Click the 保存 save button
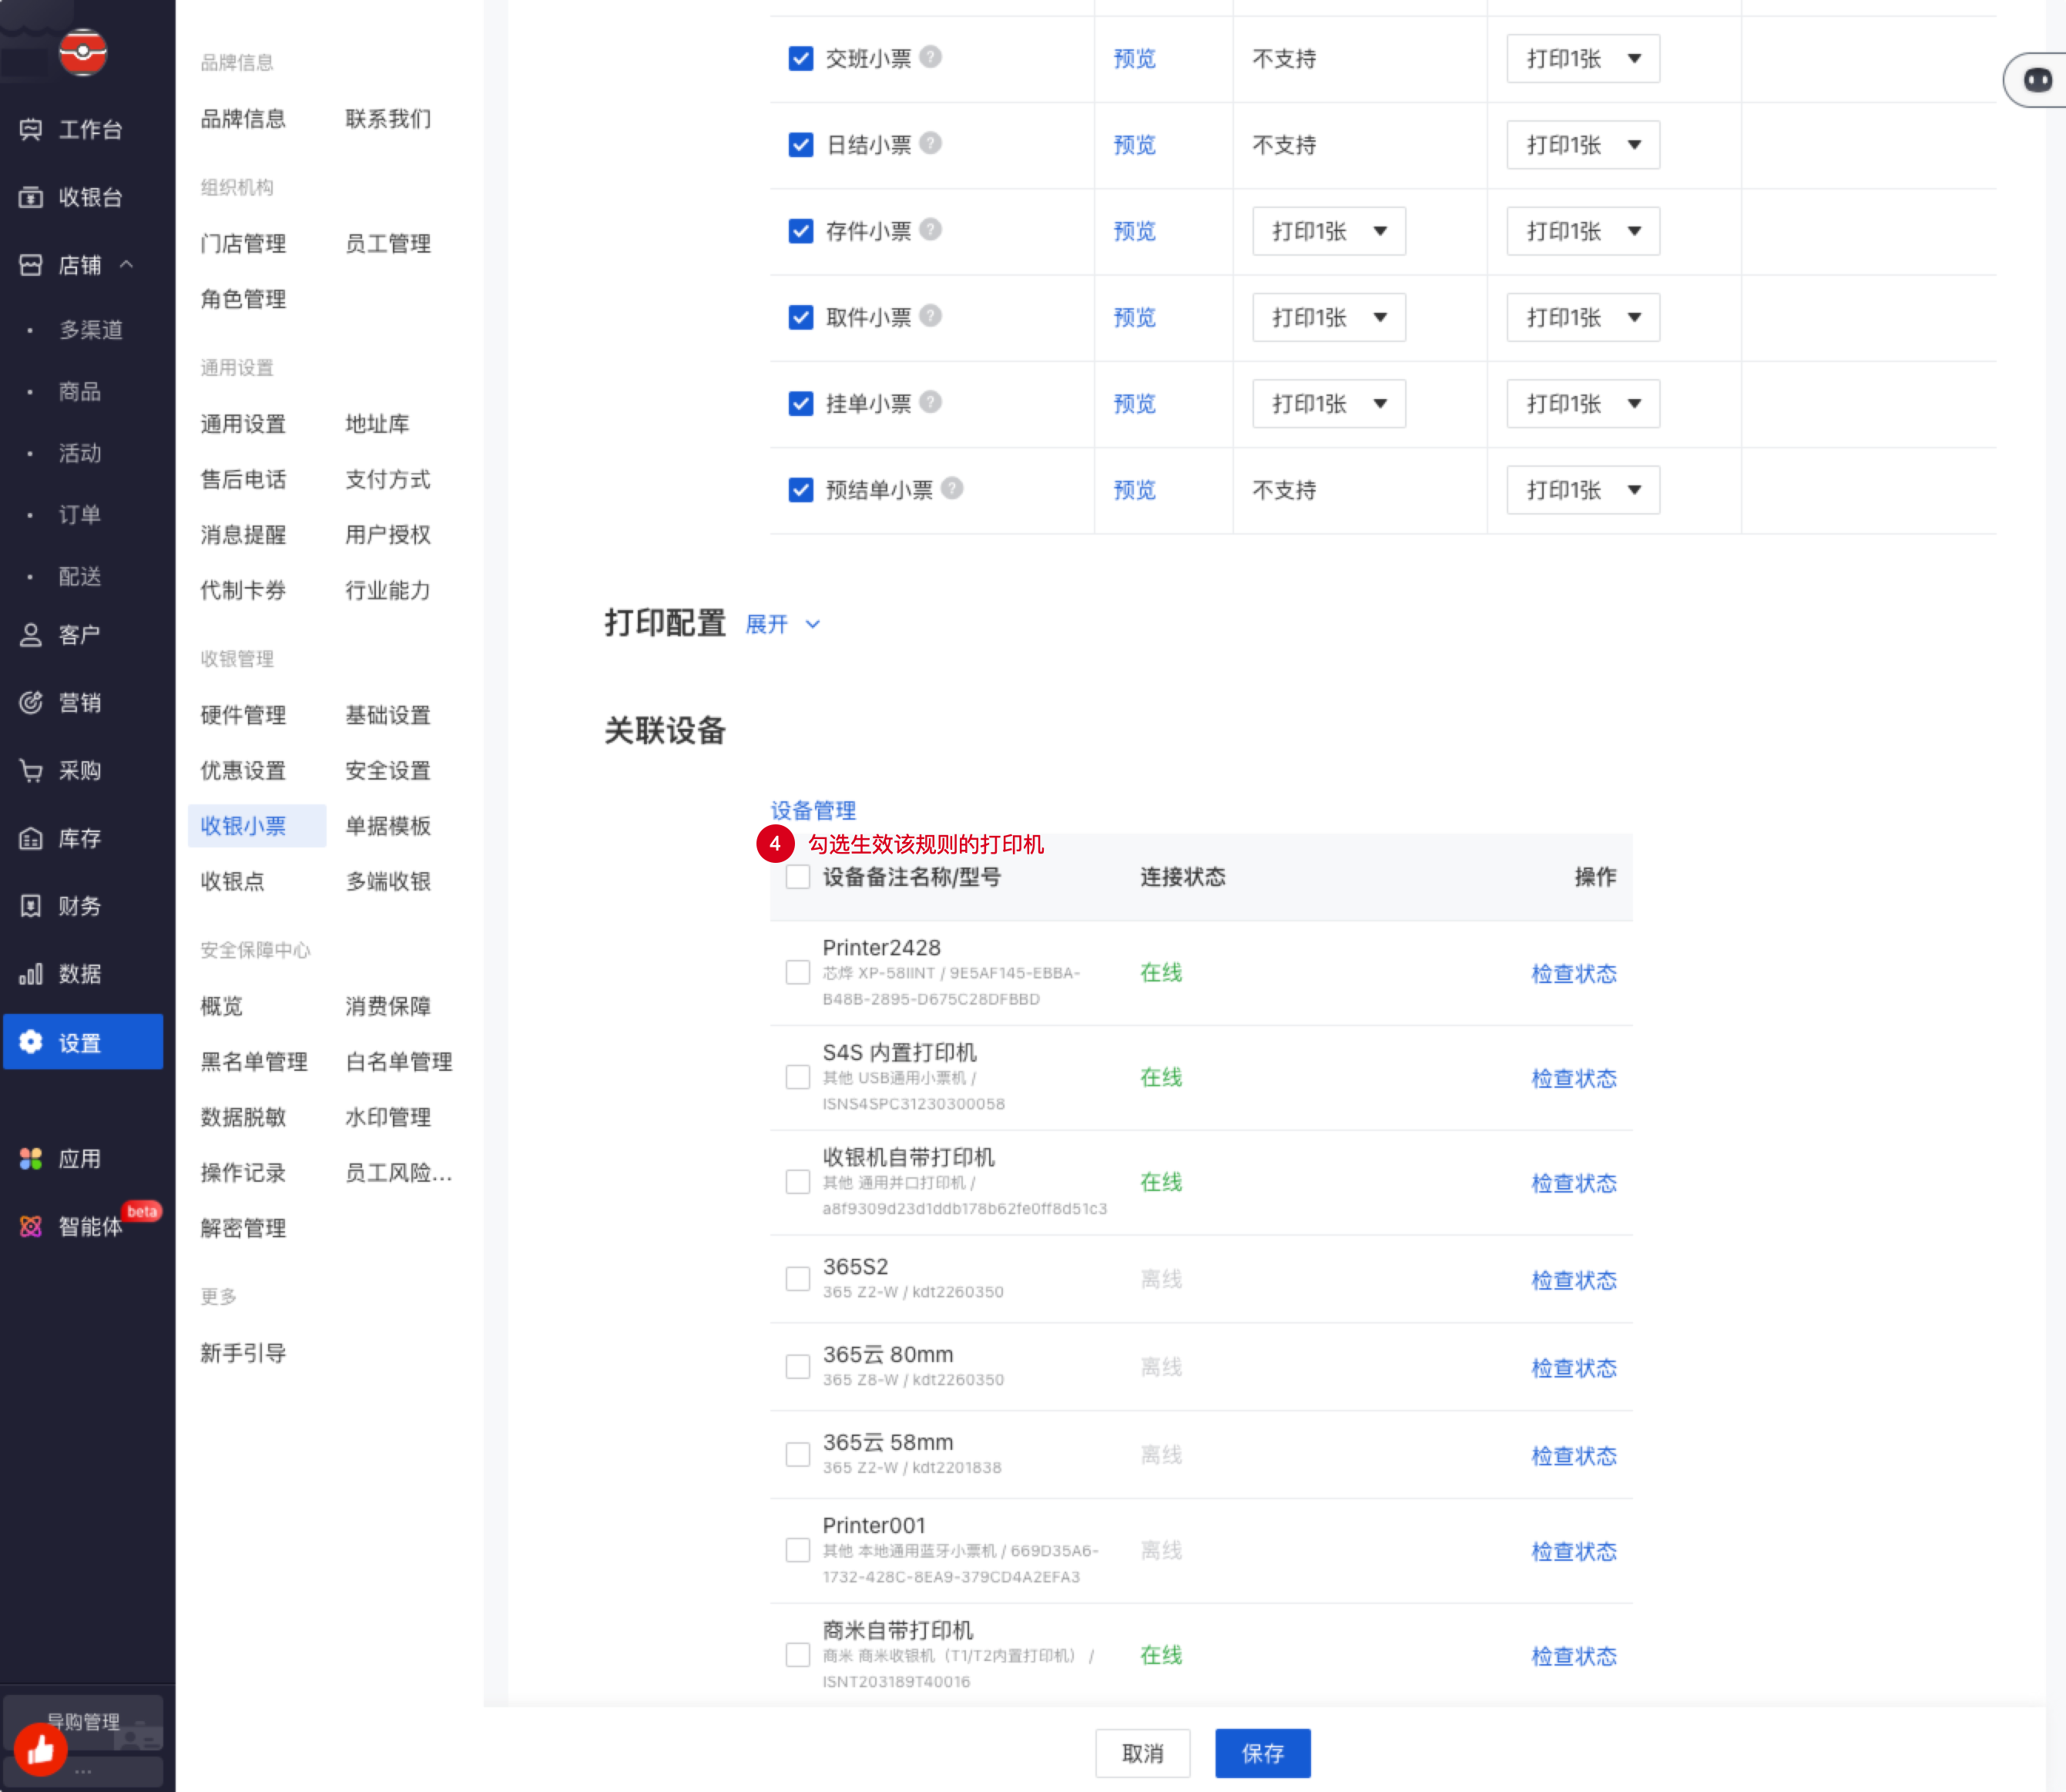2066x1792 pixels. (x=1262, y=1753)
